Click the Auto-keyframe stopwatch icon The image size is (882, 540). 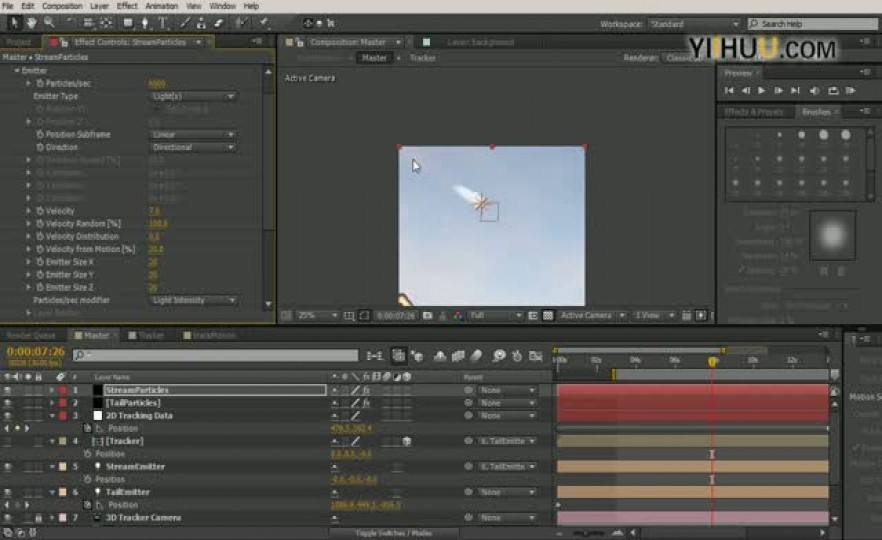[517, 356]
